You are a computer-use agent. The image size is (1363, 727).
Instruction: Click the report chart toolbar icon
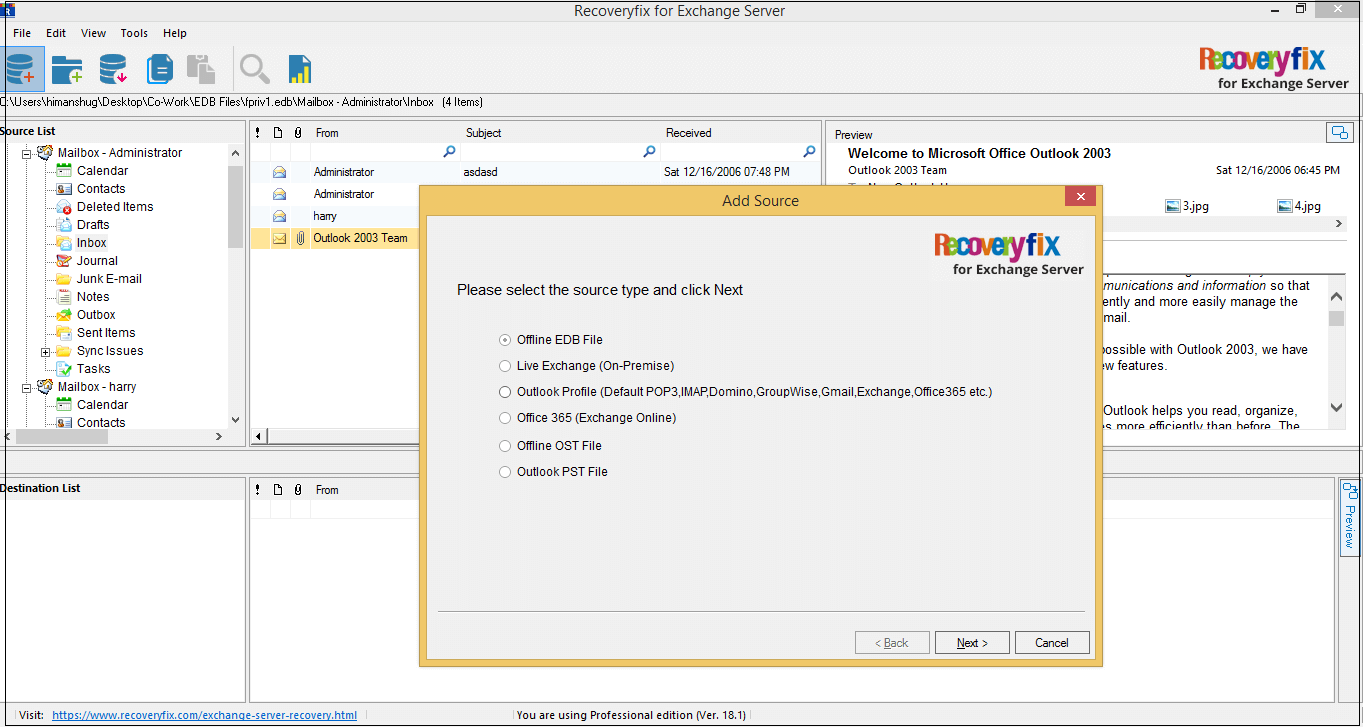pyautogui.click(x=300, y=69)
